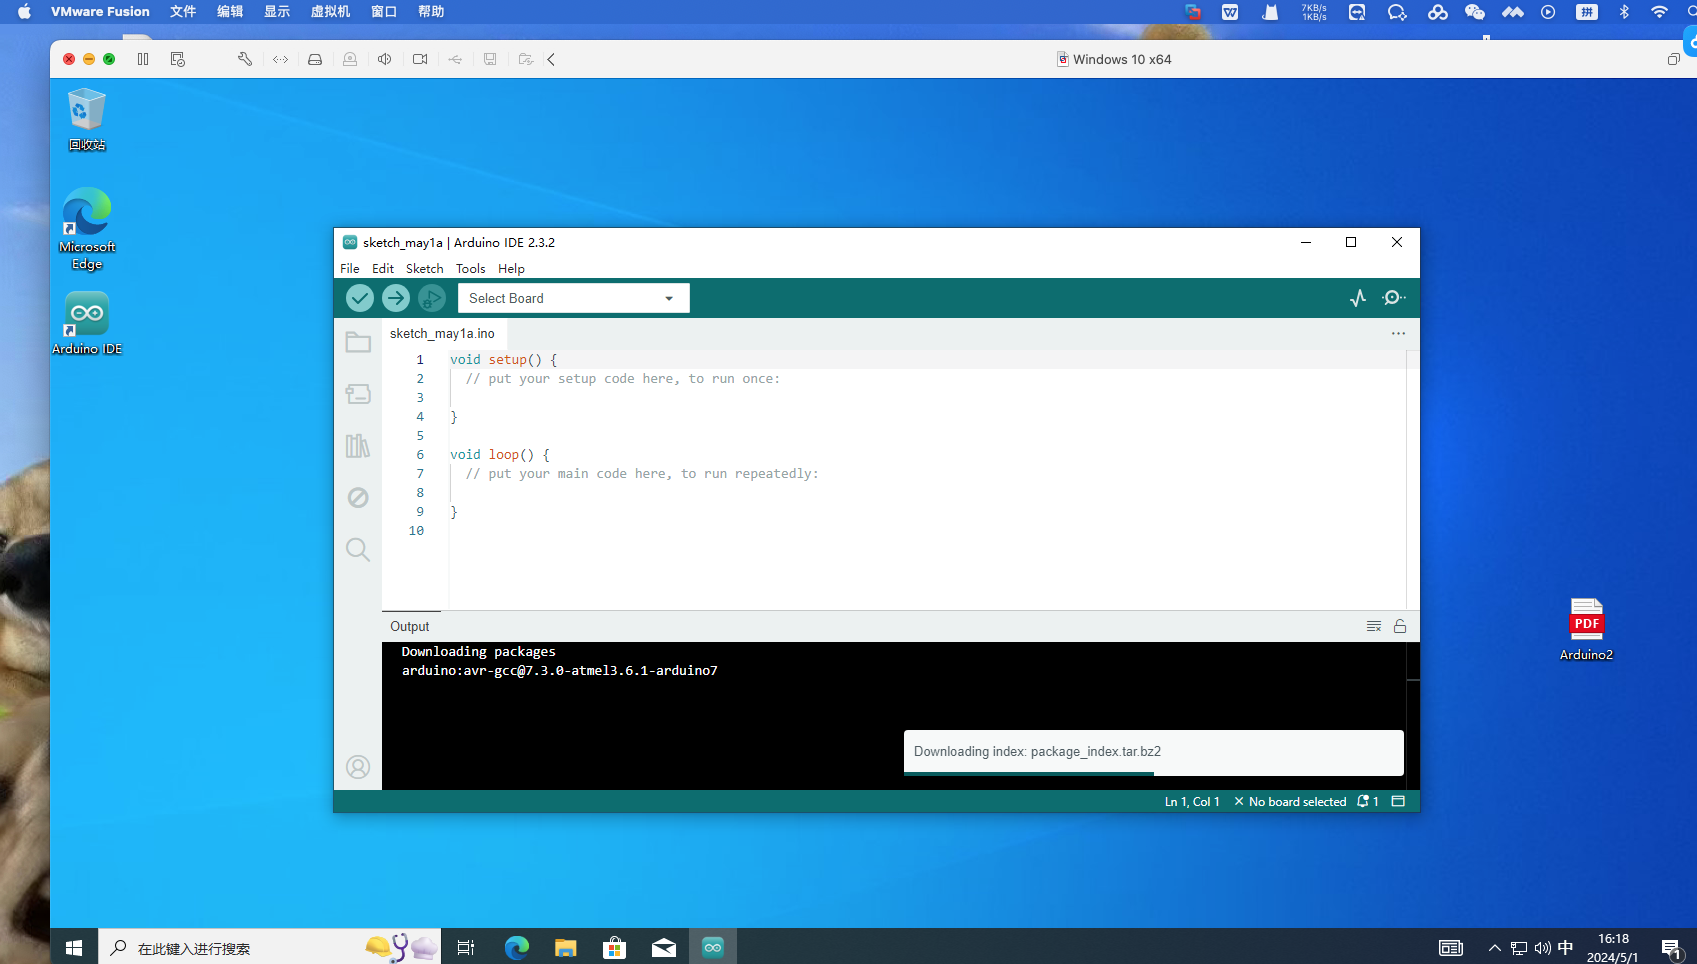The width and height of the screenshot is (1697, 964).
Task: Select the sketch_may1a.ino tab
Action: (443, 334)
